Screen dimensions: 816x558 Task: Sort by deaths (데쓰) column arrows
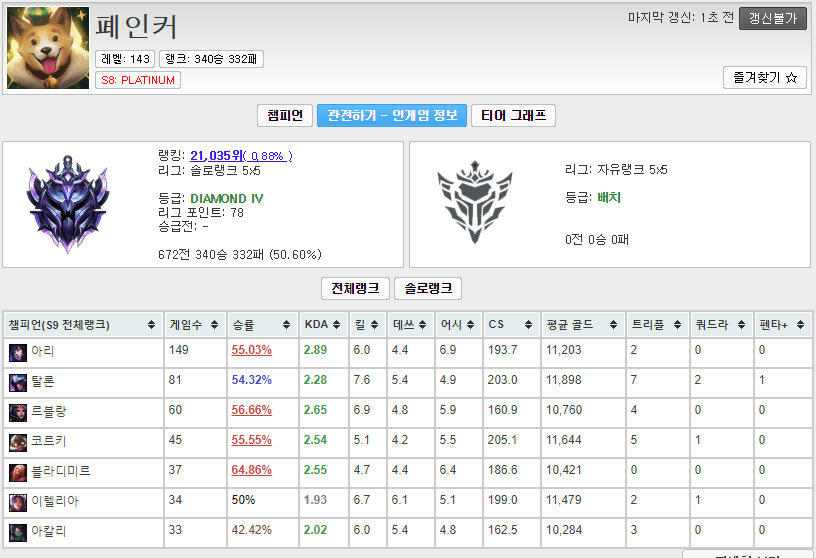(x=423, y=325)
